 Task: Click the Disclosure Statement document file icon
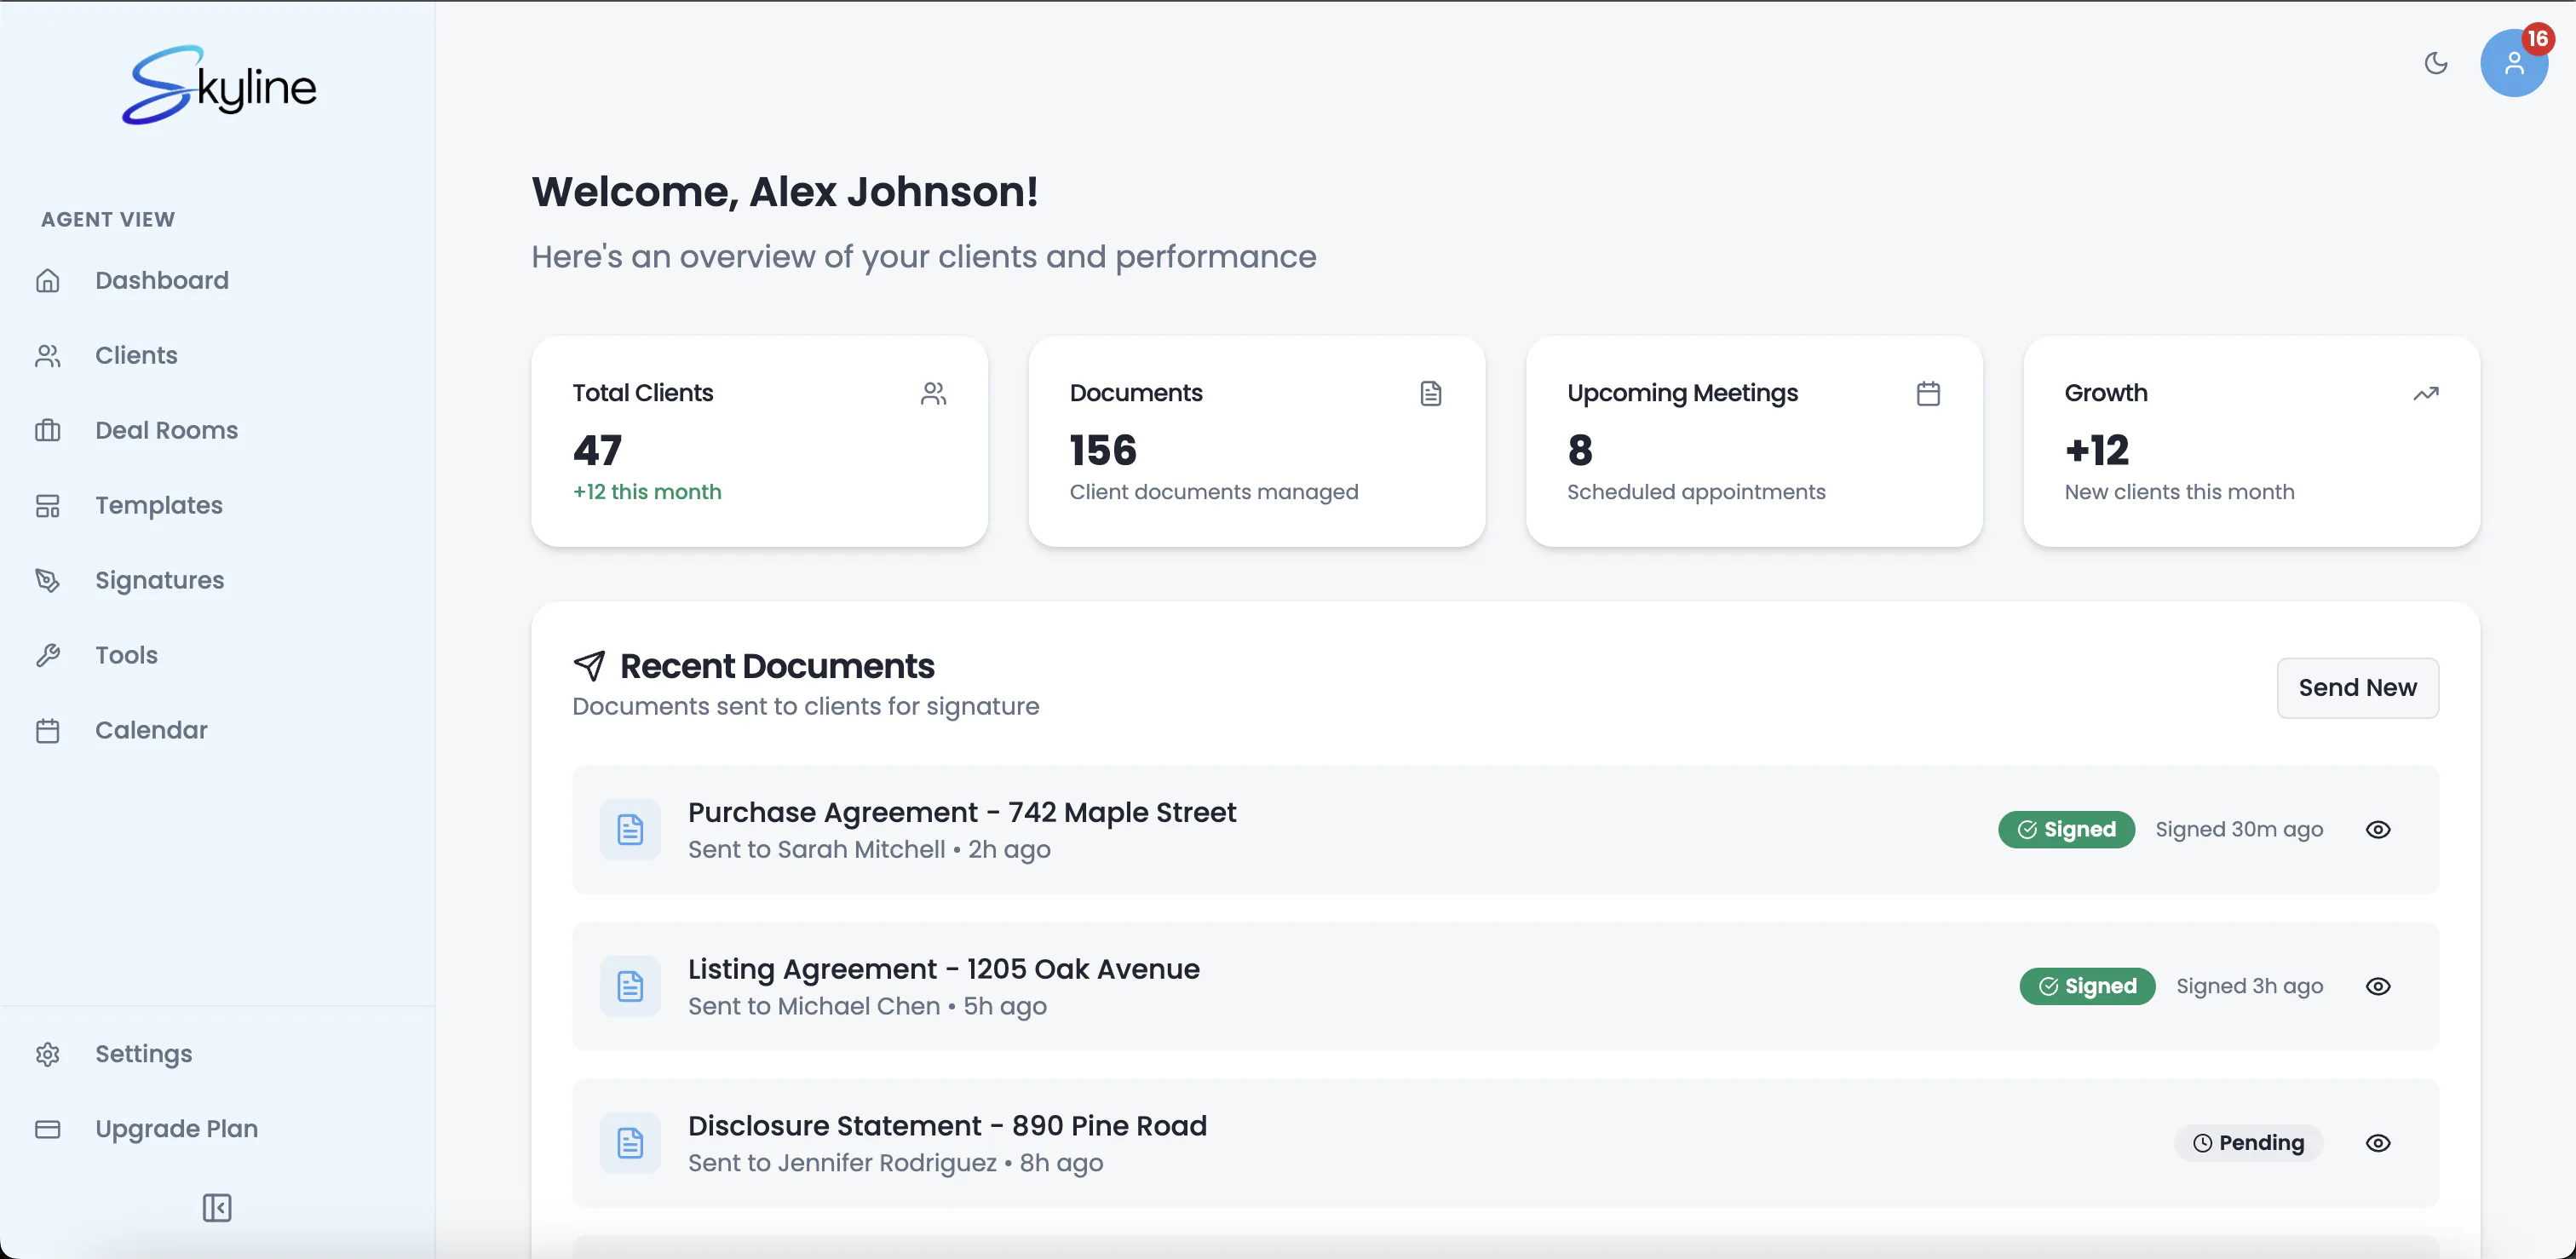tap(630, 1143)
